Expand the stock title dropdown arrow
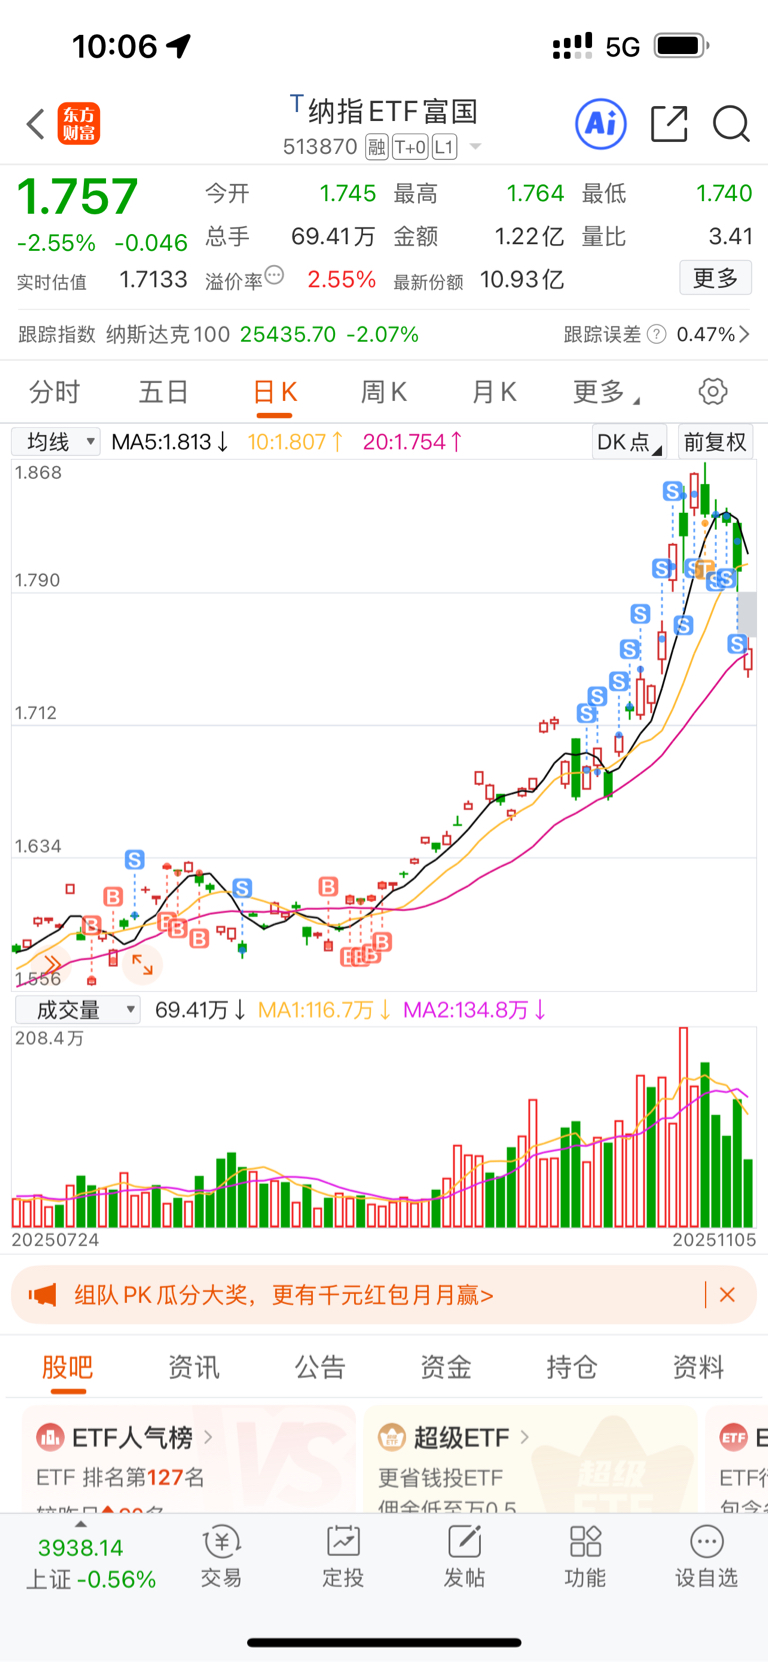Screen dimensions: 768x1662 click(x=475, y=148)
